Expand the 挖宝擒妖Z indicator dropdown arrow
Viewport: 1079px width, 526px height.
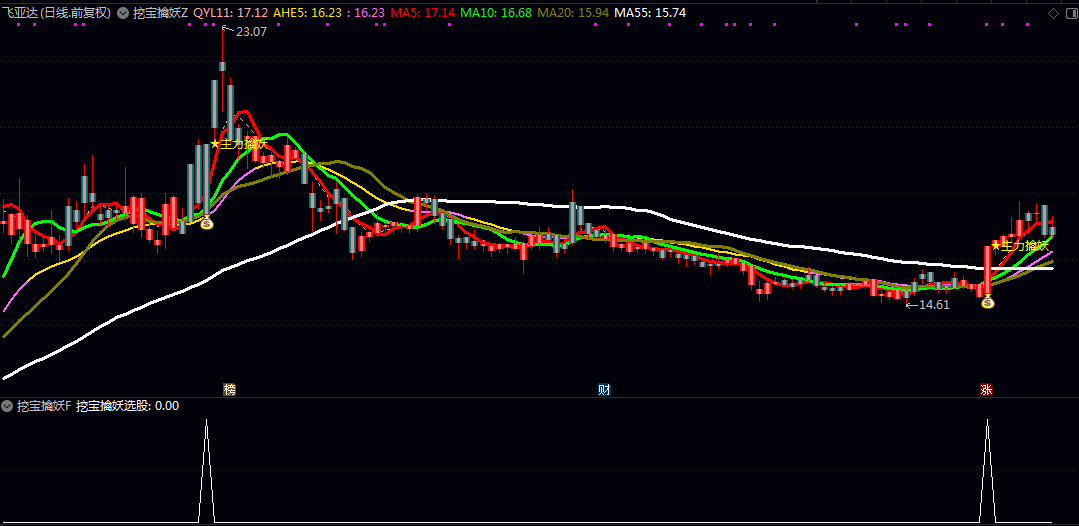[x=124, y=14]
